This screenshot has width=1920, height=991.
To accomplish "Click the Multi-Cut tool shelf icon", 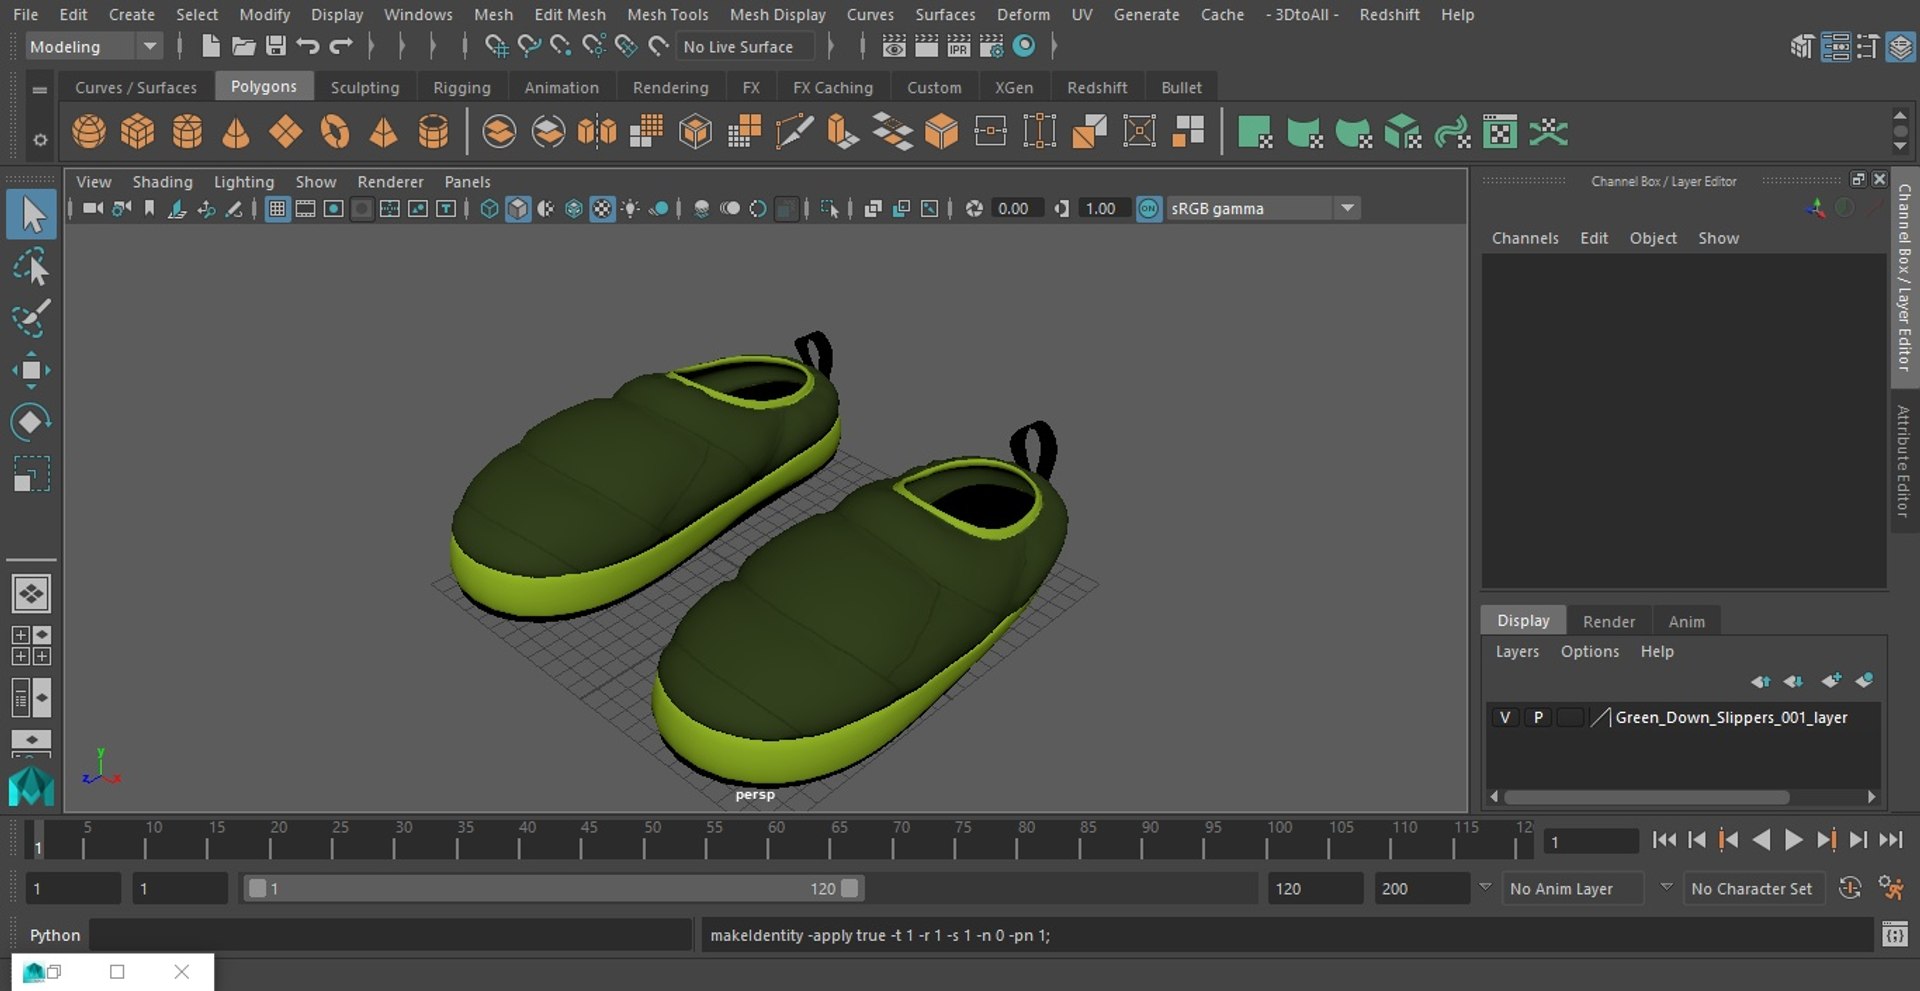I will pyautogui.click(x=793, y=131).
